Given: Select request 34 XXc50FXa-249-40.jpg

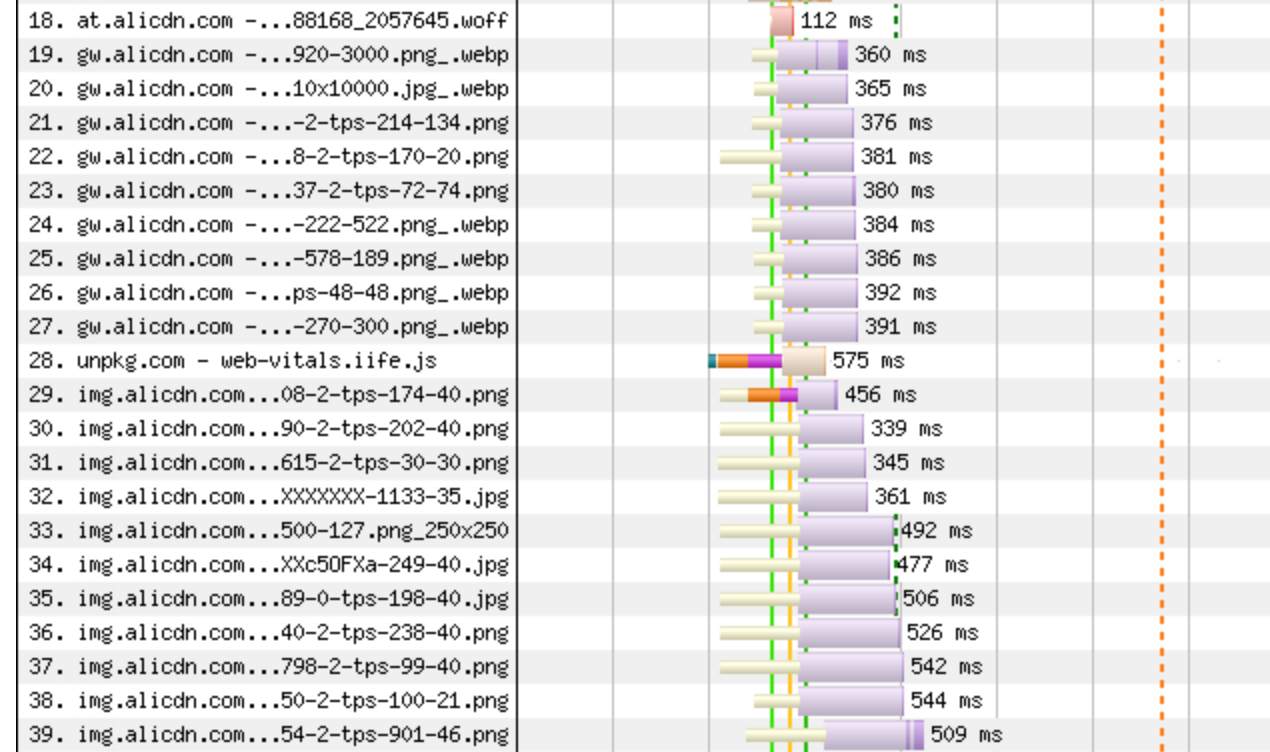Looking at the screenshot, I should (268, 564).
